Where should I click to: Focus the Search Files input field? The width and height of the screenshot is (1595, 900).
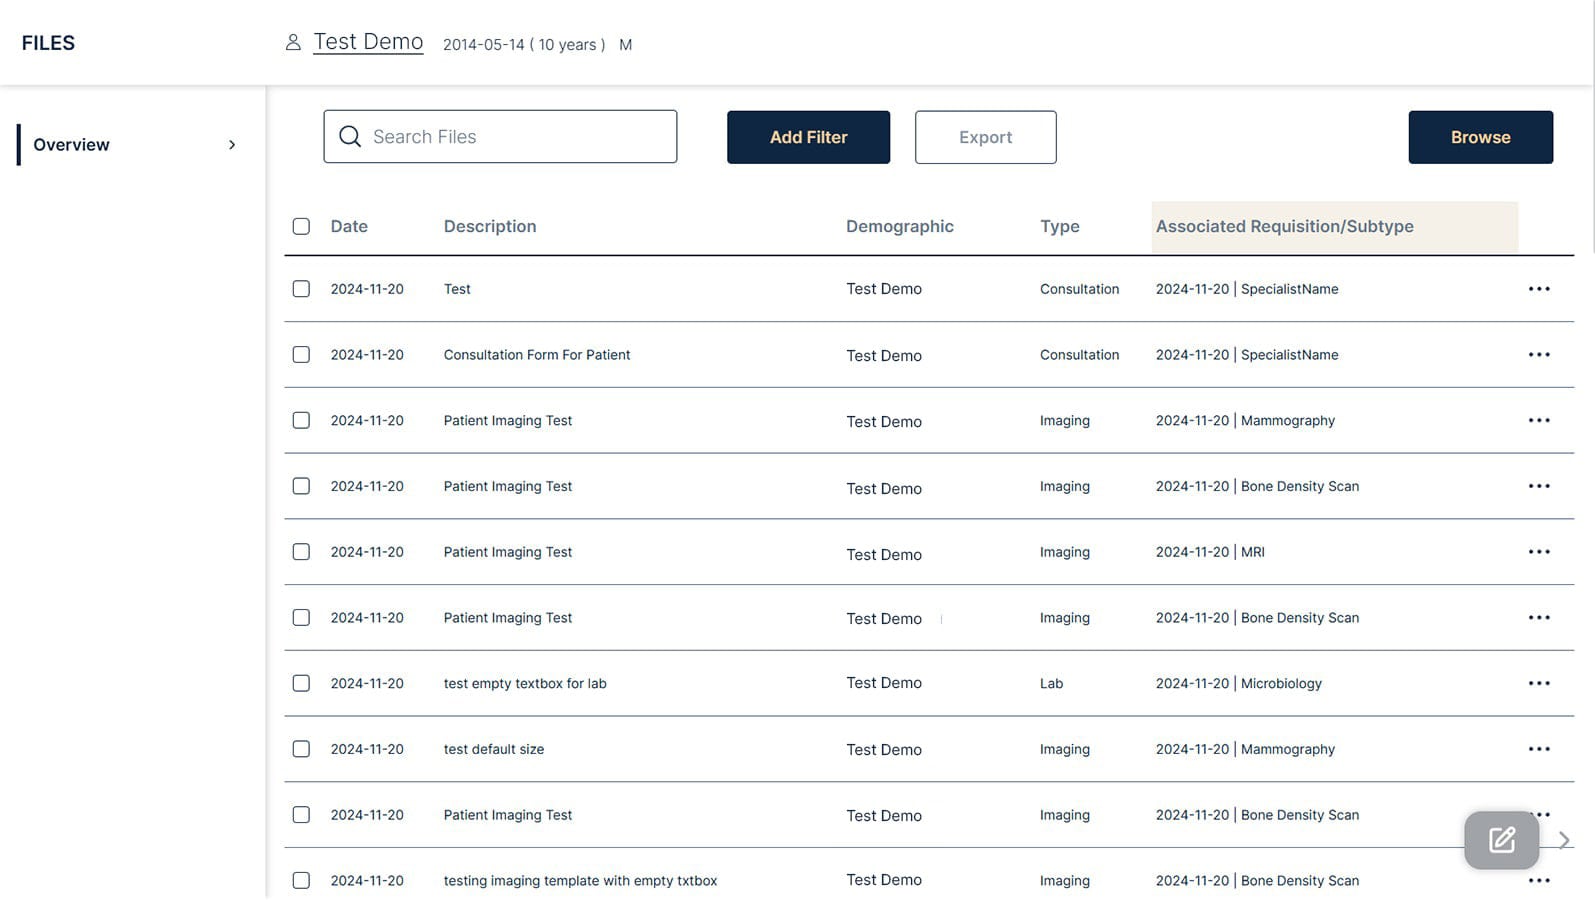(x=500, y=136)
